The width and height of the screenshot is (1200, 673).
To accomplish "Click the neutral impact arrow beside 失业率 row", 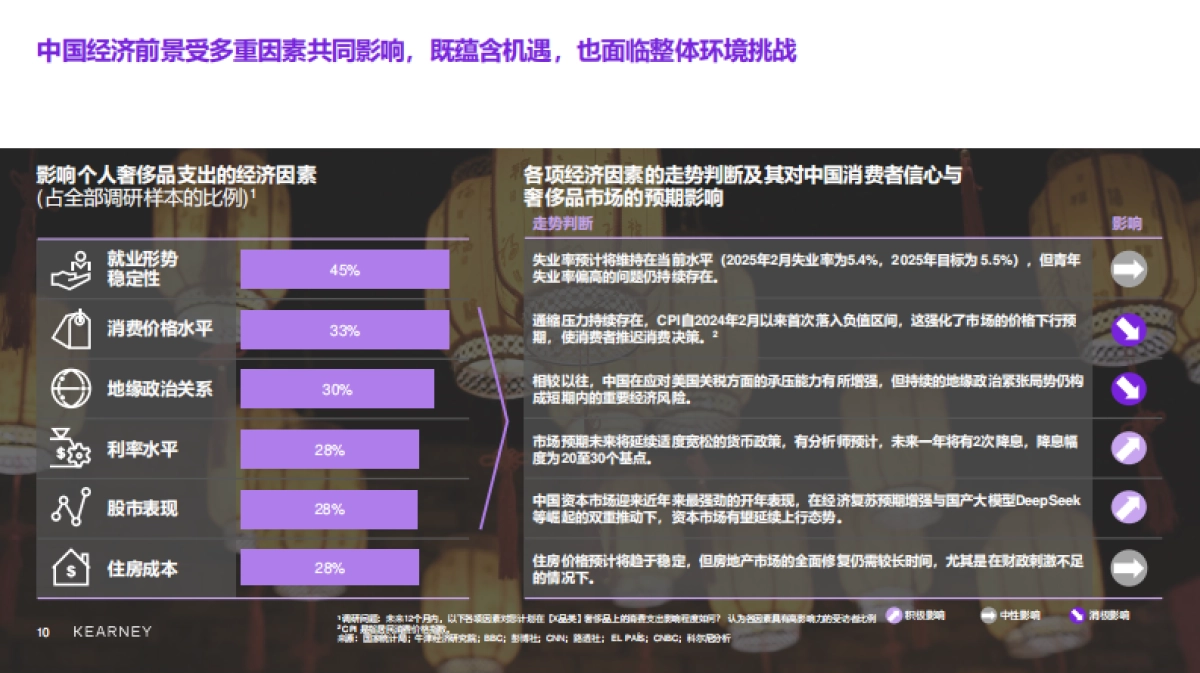I will click(x=1129, y=268).
